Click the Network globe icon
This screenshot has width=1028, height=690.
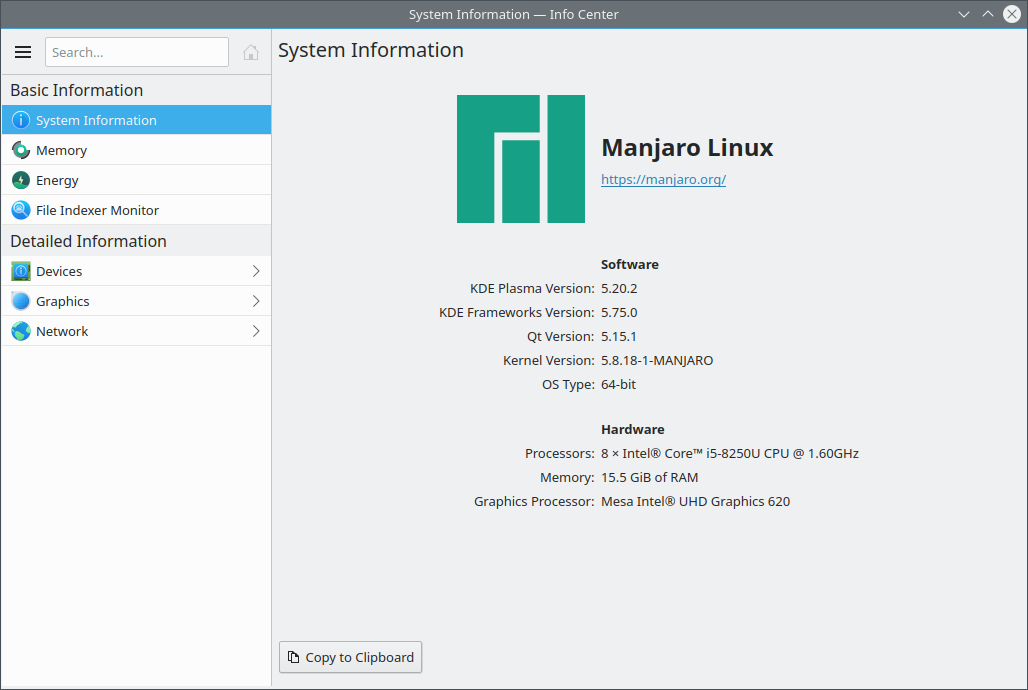21,331
